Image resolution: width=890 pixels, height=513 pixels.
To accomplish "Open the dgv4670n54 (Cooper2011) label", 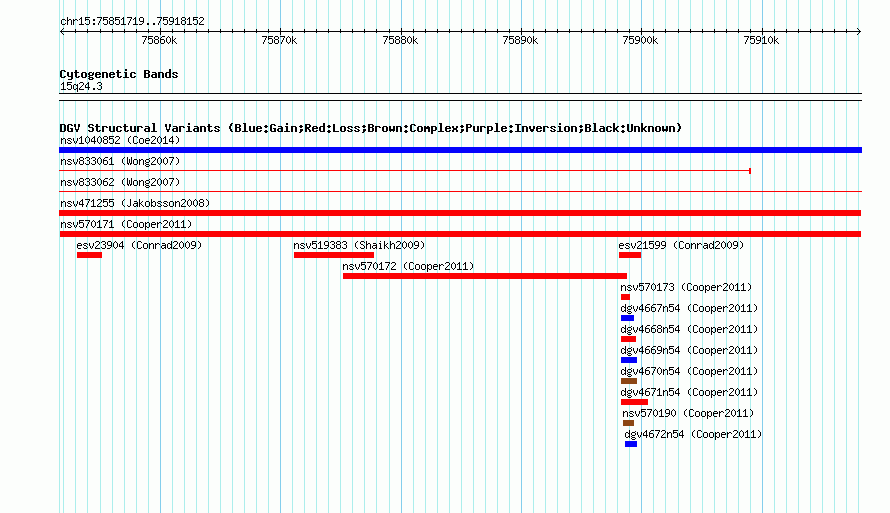I will 689,371.
